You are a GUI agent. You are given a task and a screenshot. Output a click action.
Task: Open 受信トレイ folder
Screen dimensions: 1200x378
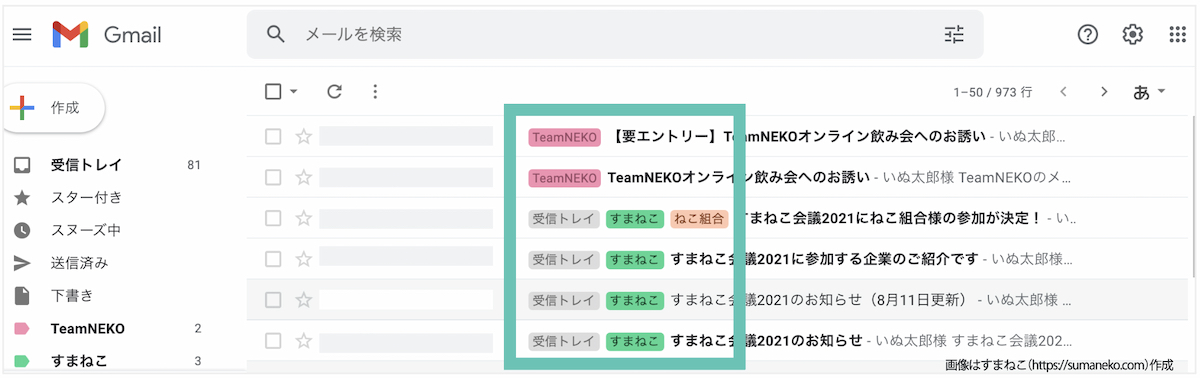coord(86,165)
